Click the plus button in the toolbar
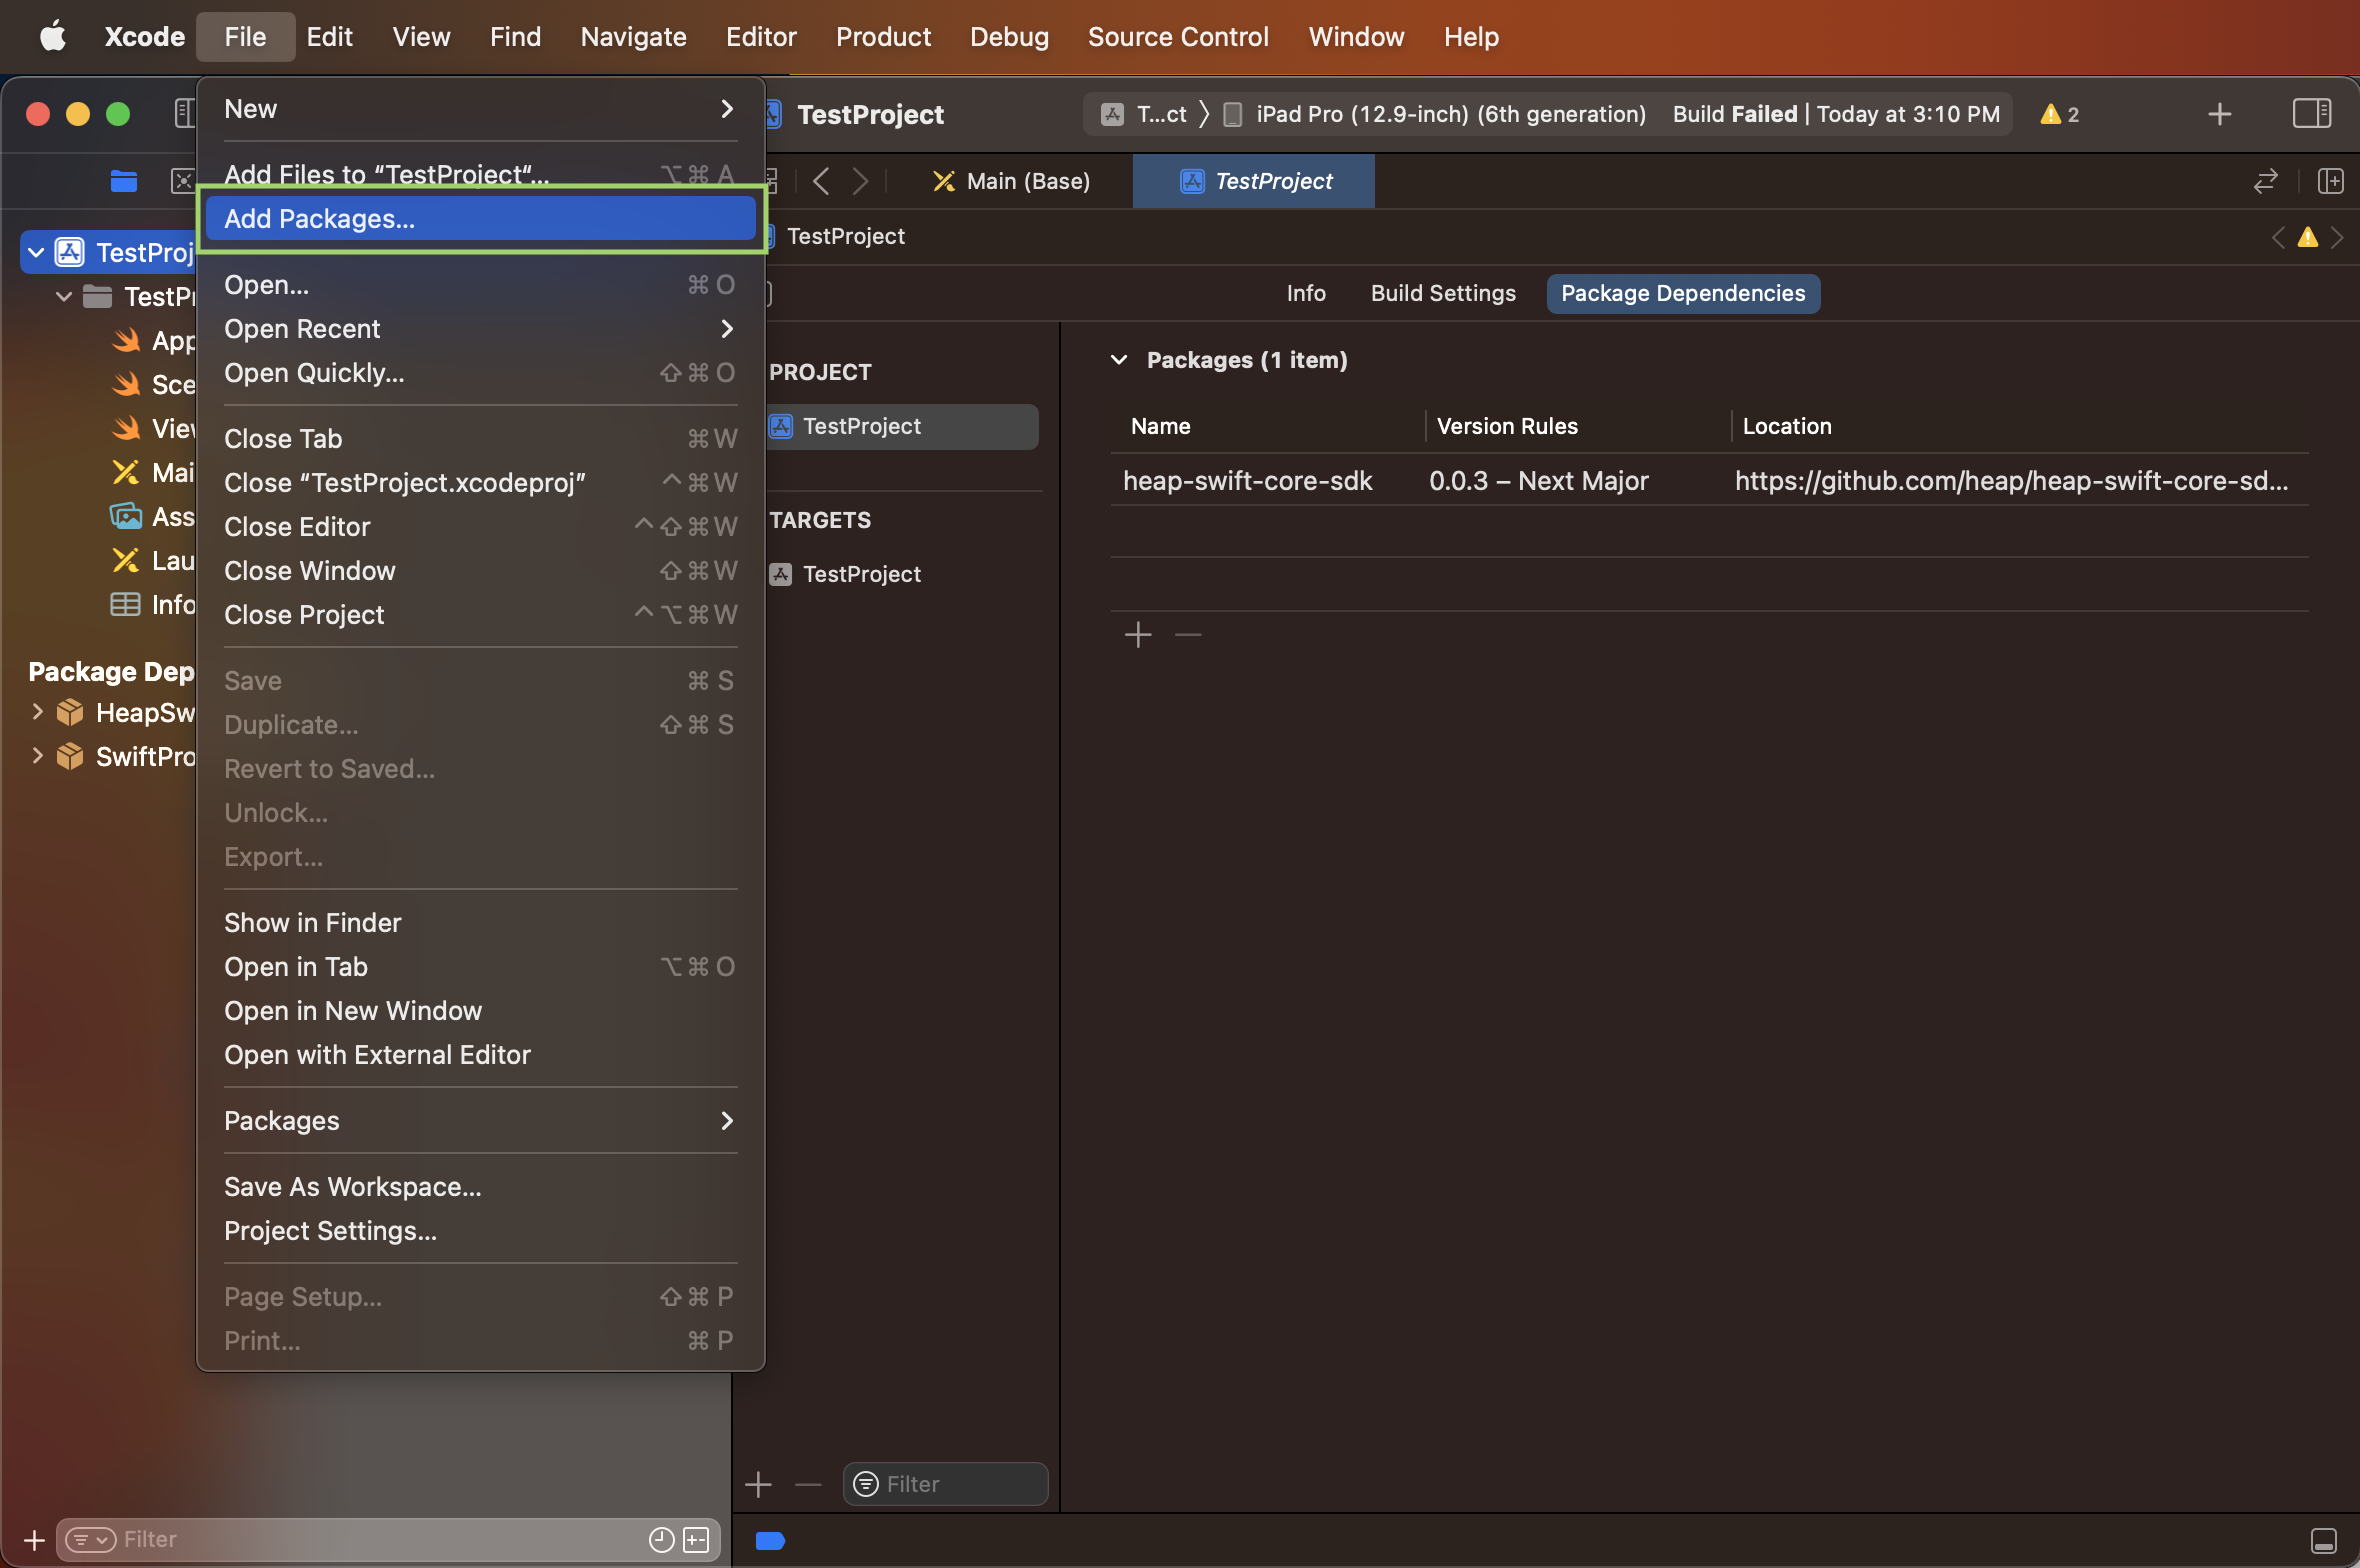 click(x=2219, y=114)
